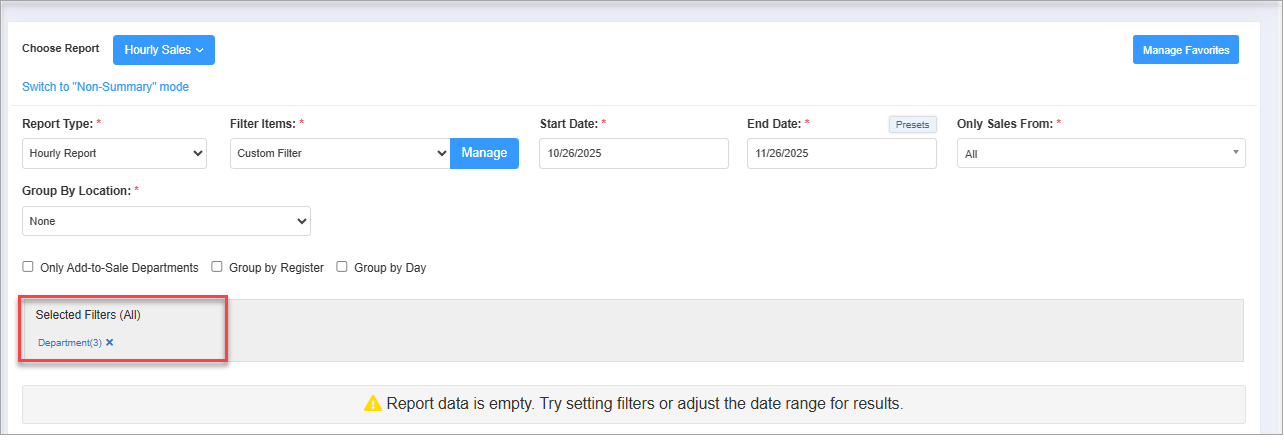Open the Group By Location dropdown
Image resolution: width=1284 pixels, height=448 pixels.
(166, 221)
